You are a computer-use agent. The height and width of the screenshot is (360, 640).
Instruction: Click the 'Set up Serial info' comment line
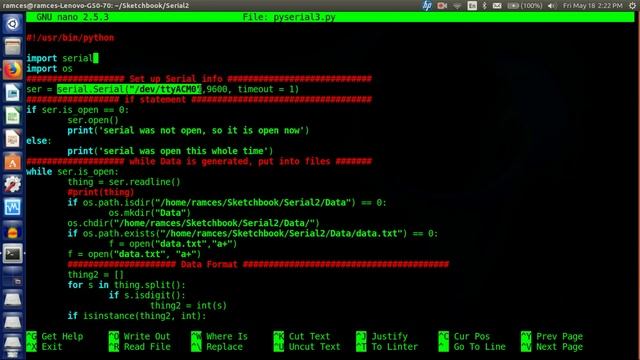(199, 79)
